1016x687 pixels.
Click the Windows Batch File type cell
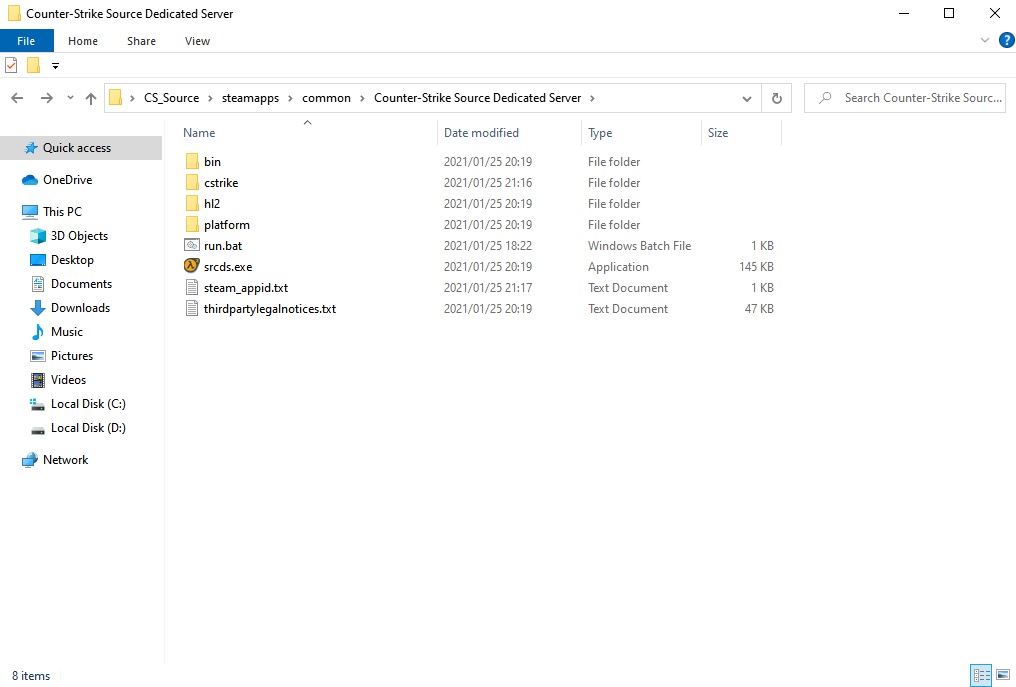(x=640, y=246)
